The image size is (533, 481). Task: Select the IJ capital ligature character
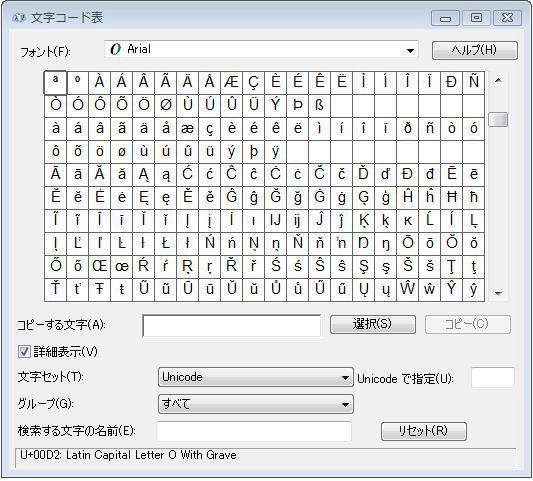coord(276,220)
